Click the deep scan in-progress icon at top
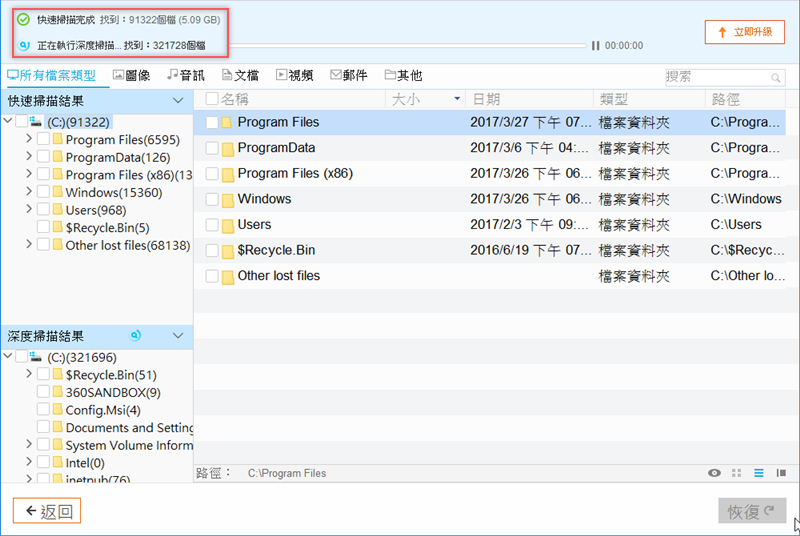 23,45
